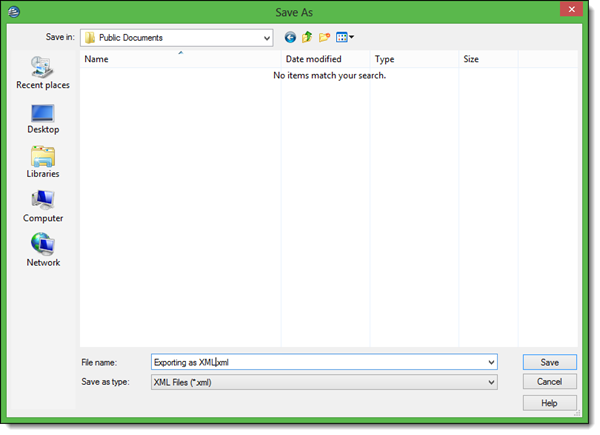The height and width of the screenshot is (435, 600).
Task: Open the Save as type dropdown
Action: 491,382
